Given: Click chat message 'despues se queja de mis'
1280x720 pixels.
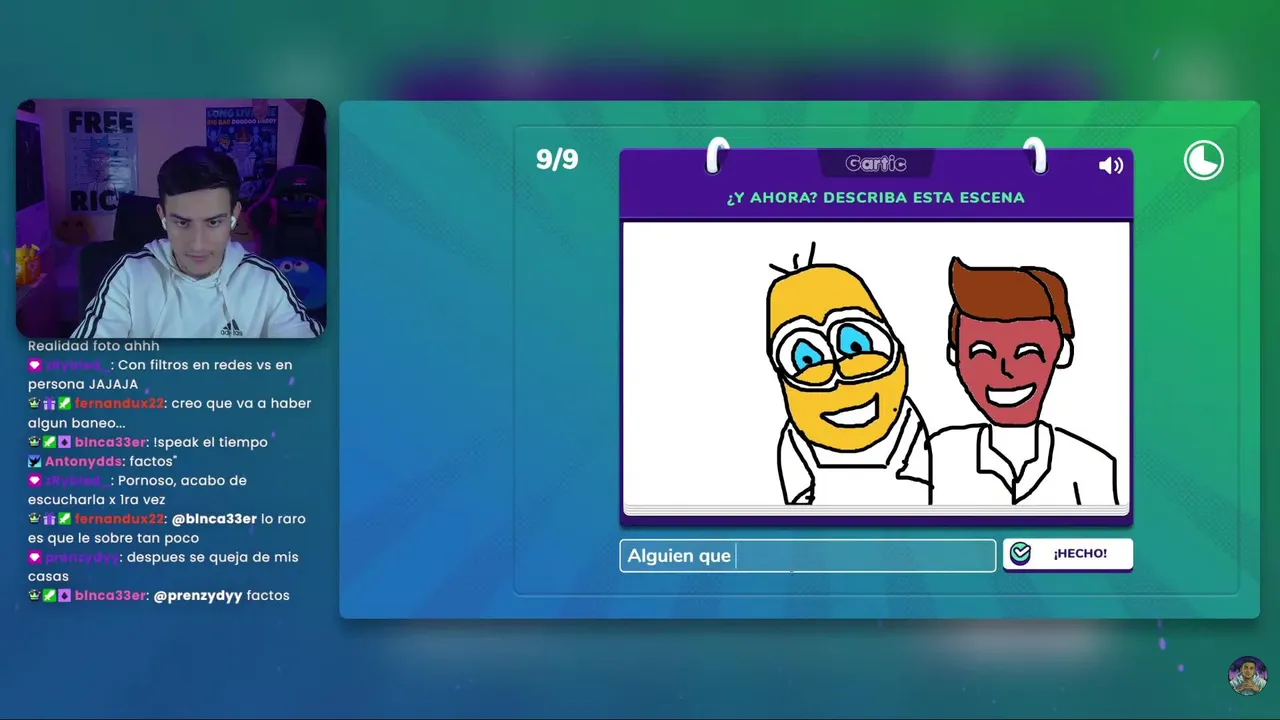Looking at the screenshot, I should pos(214,557).
